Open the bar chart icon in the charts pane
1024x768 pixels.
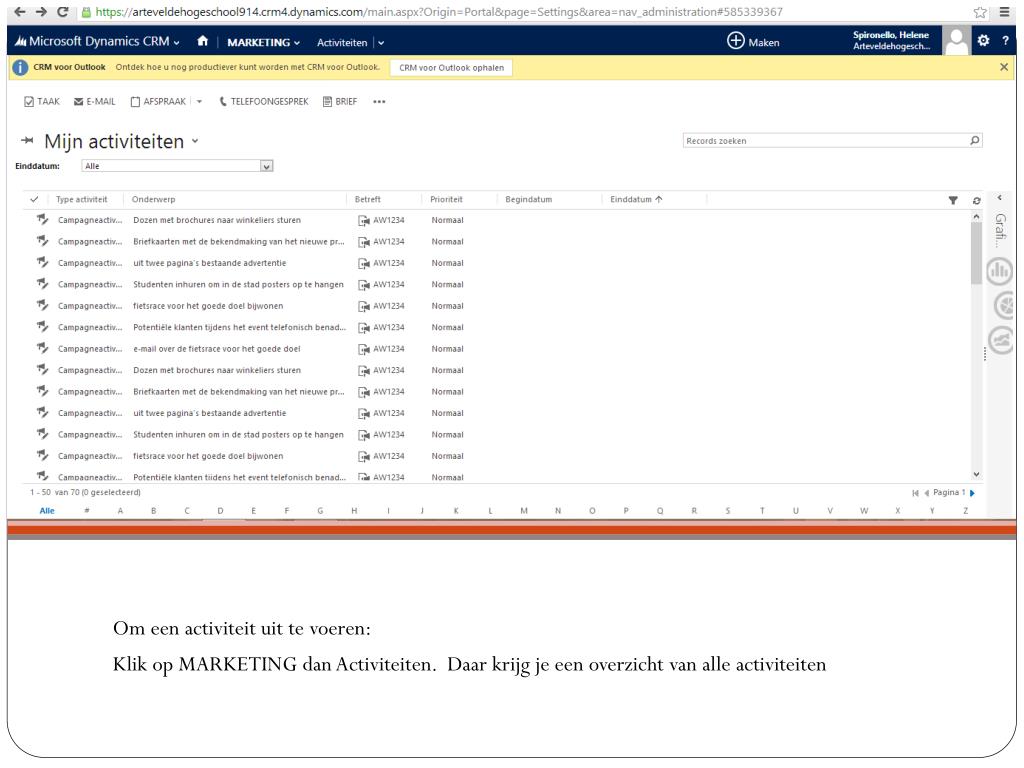(999, 272)
